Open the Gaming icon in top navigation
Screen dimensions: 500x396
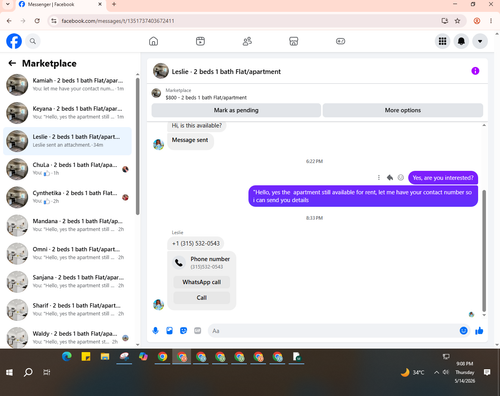coord(340,41)
